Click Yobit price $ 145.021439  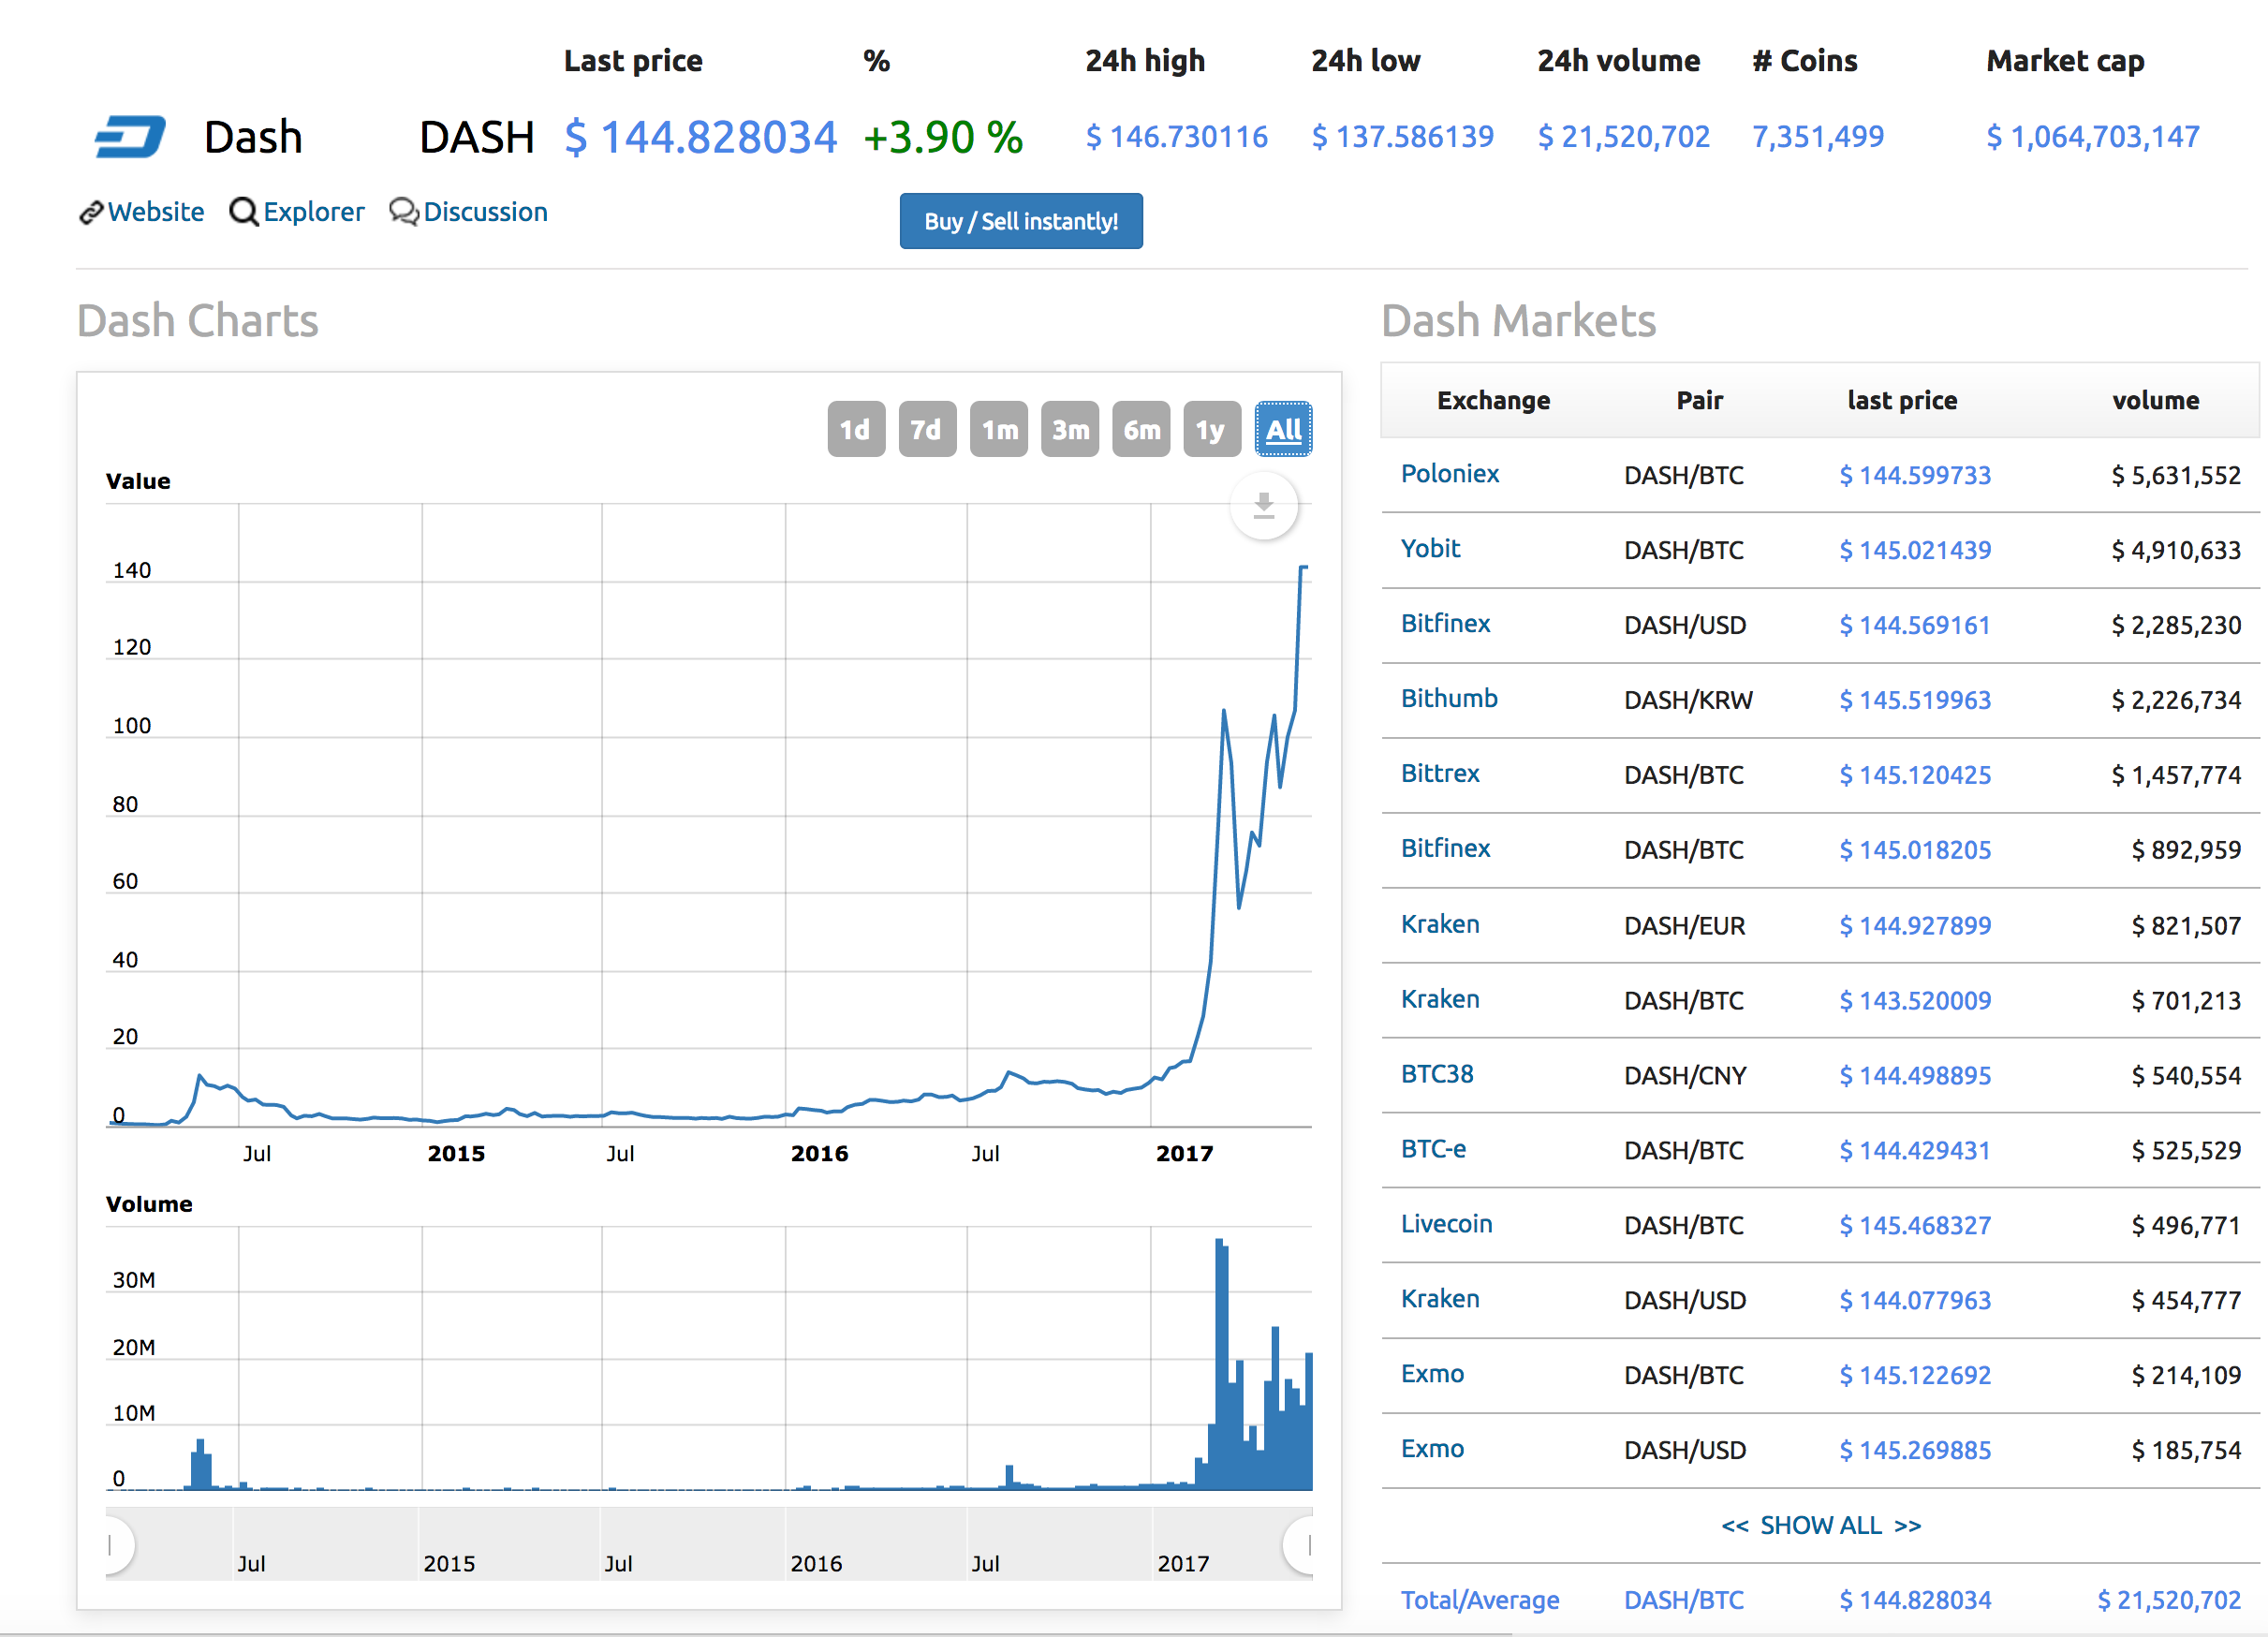tap(1915, 550)
